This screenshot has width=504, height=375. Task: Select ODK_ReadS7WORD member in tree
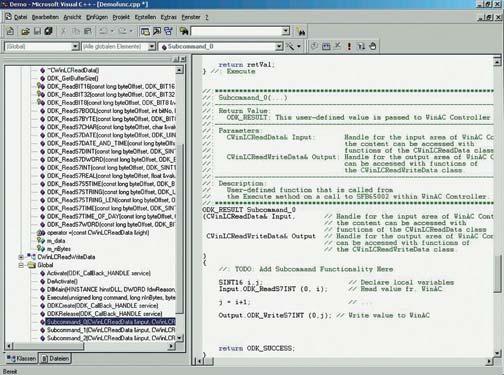click(x=111, y=224)
